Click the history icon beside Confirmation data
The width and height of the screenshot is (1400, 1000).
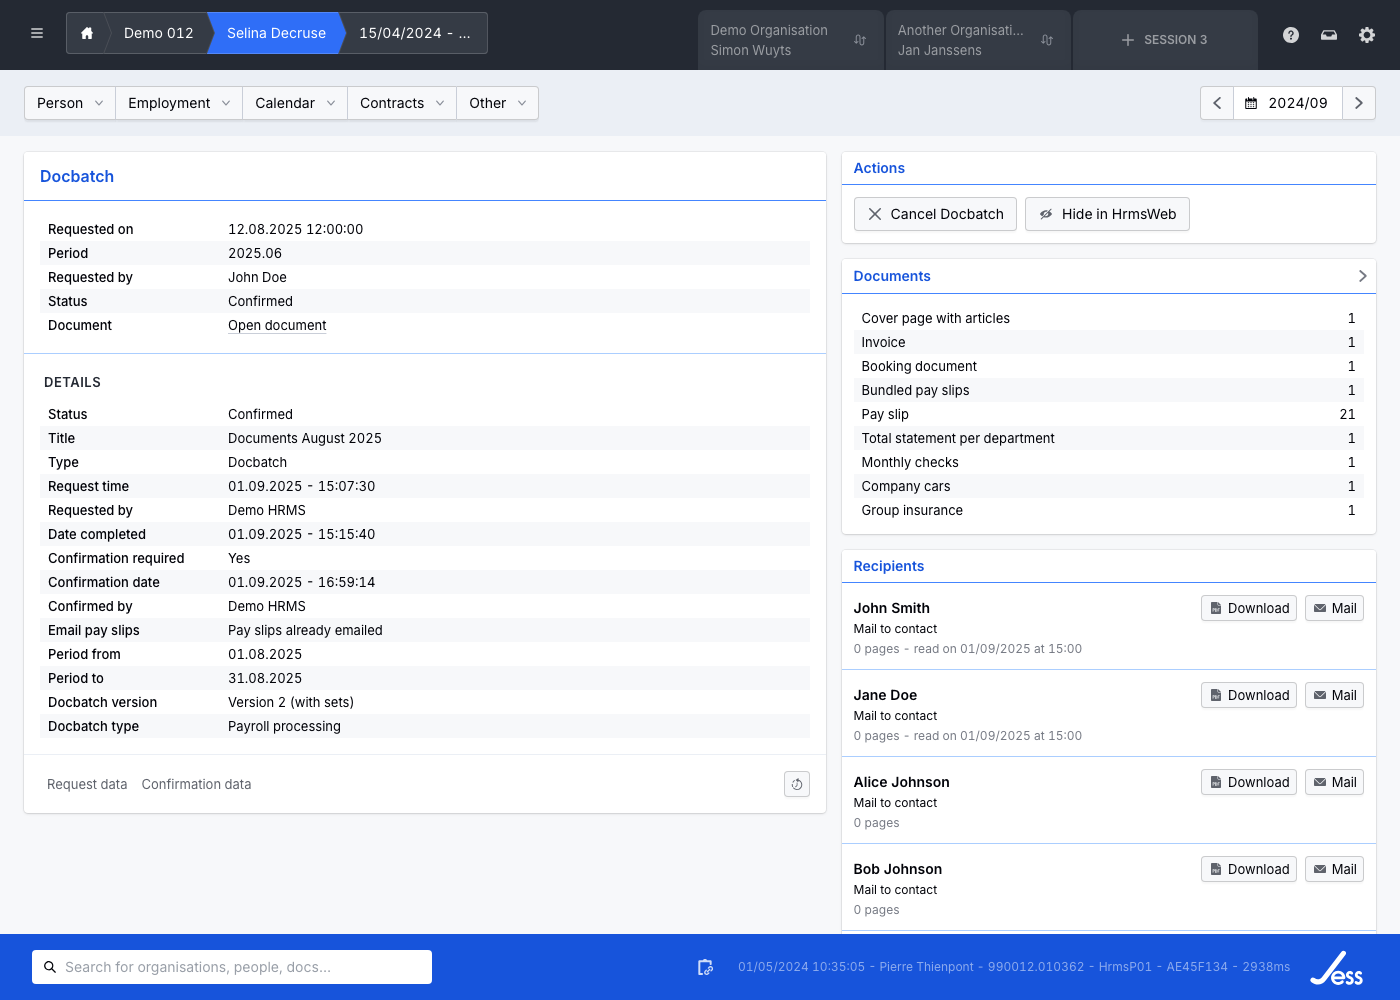click(x=797, y=785)
